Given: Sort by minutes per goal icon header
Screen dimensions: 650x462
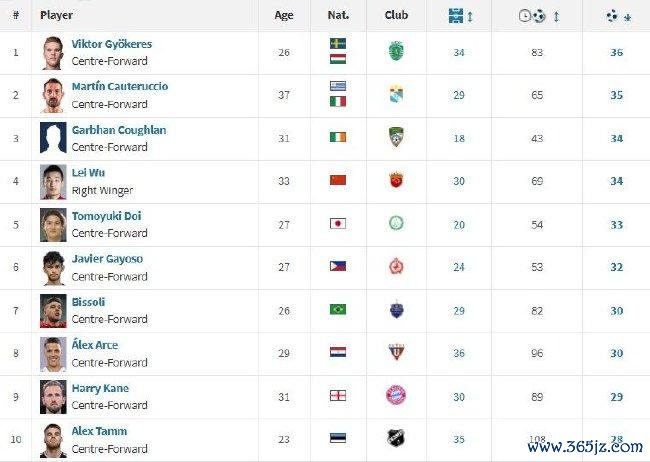Looking at the screenshot, I should [x=538, y=16].
